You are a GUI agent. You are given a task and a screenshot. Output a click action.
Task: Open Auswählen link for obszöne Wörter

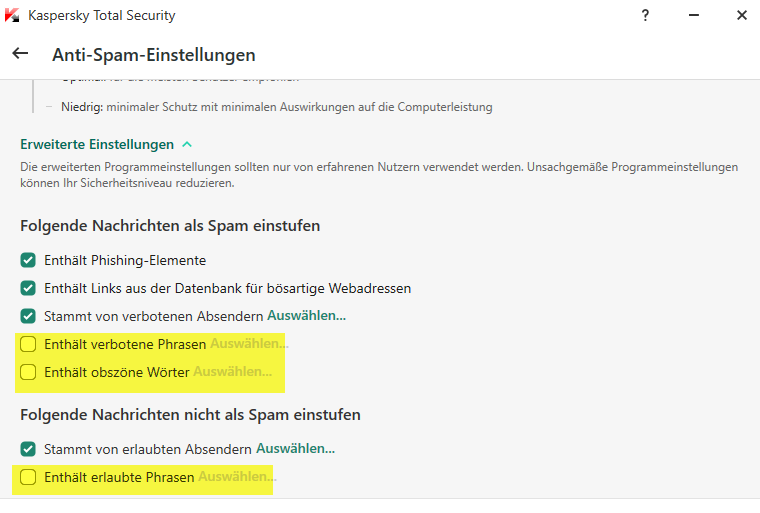233,372
